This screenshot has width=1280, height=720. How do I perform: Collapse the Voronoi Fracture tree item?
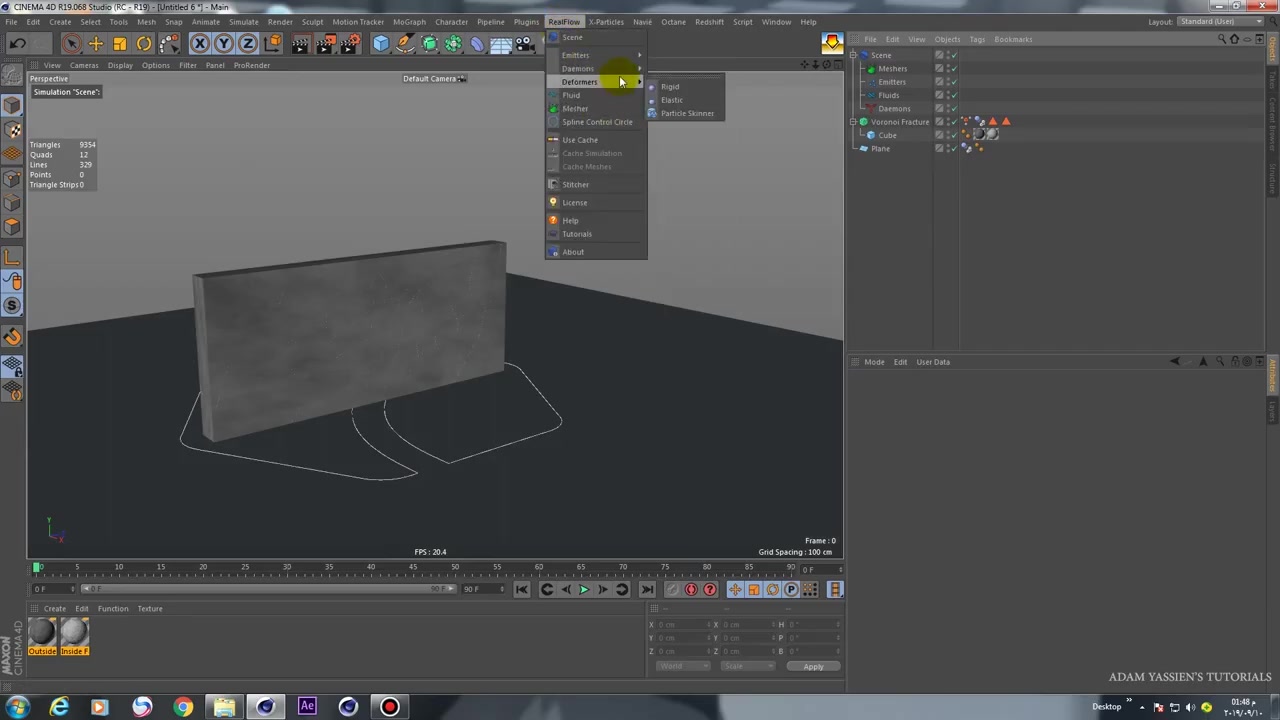tap(853, 122)
